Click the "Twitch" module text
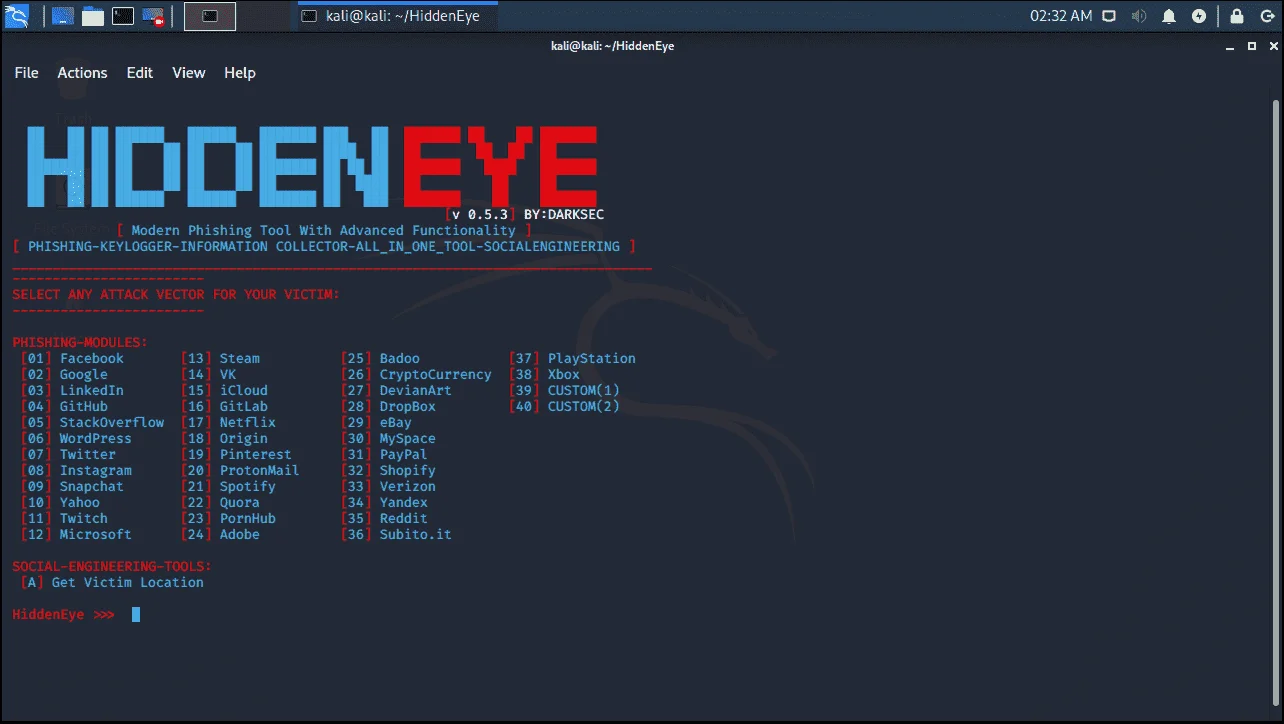The width and height of the screenshot is (1284, 724). click(x=84, y=519)
